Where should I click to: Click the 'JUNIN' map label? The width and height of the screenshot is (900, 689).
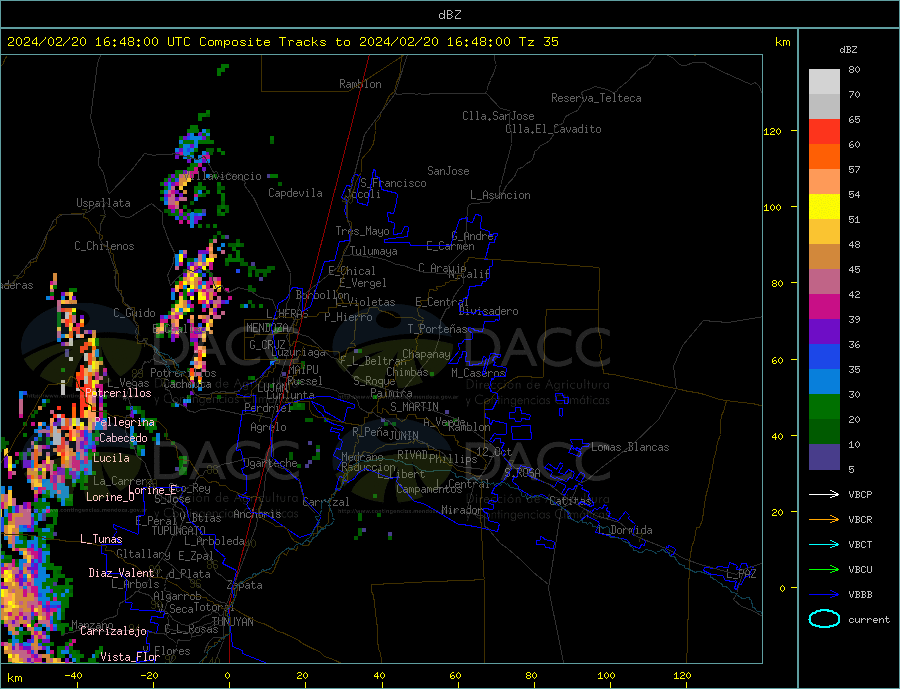pos(404,436)
